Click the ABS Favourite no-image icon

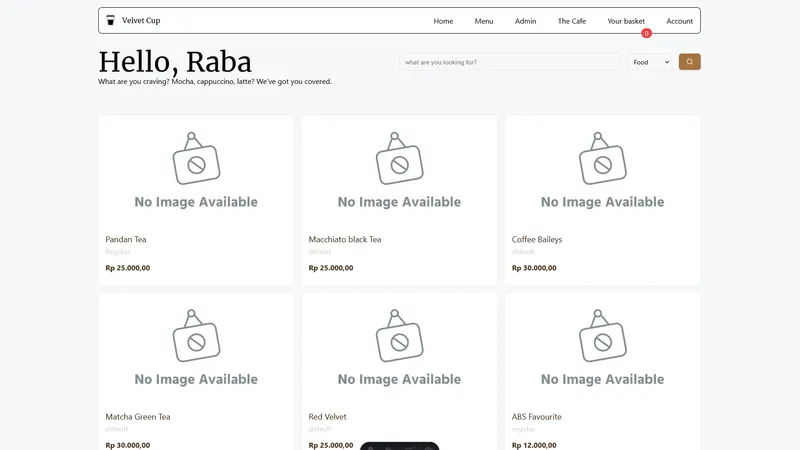tap(603, 336)
